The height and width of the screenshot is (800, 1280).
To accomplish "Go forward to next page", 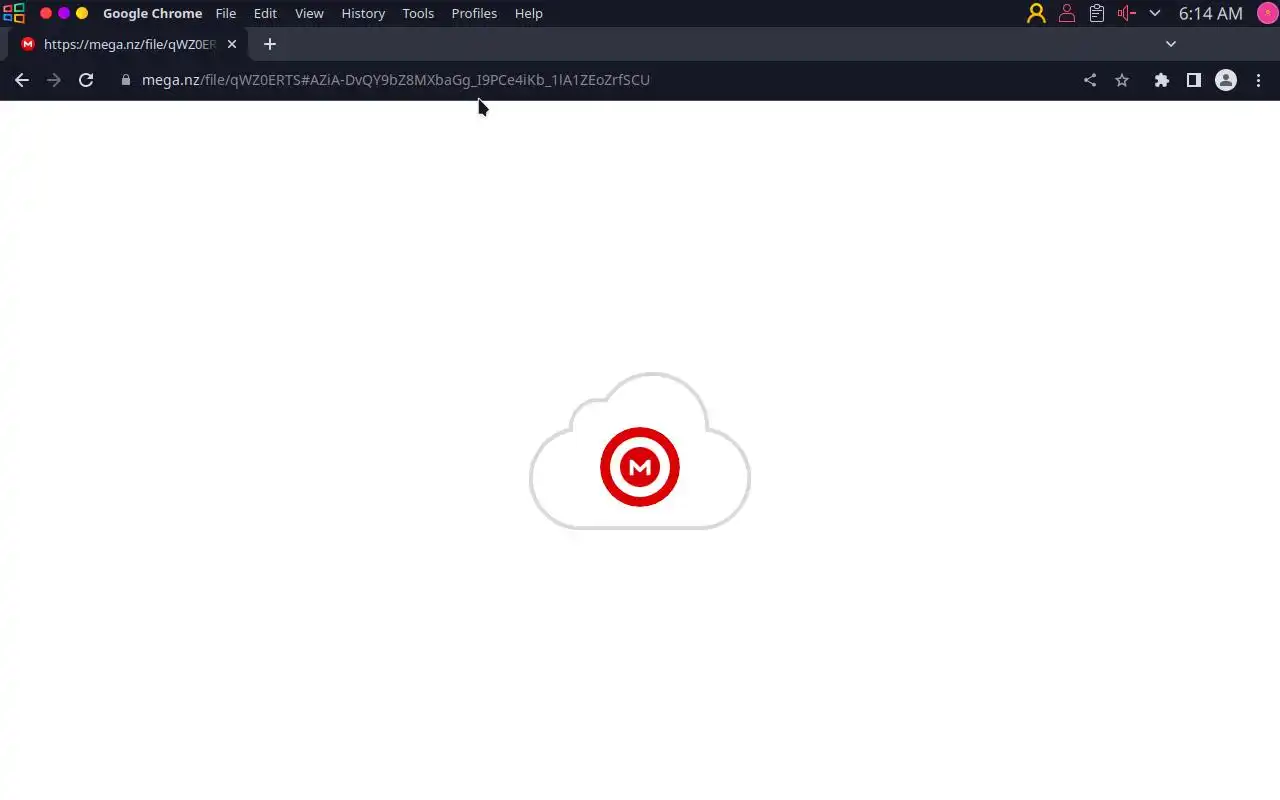I will (x=54, y=80).
